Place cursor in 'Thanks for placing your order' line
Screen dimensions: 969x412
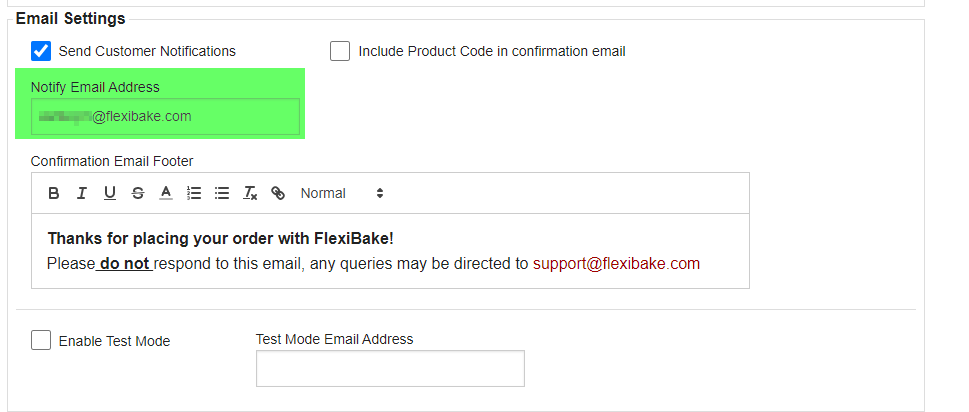tap(221, 238)
